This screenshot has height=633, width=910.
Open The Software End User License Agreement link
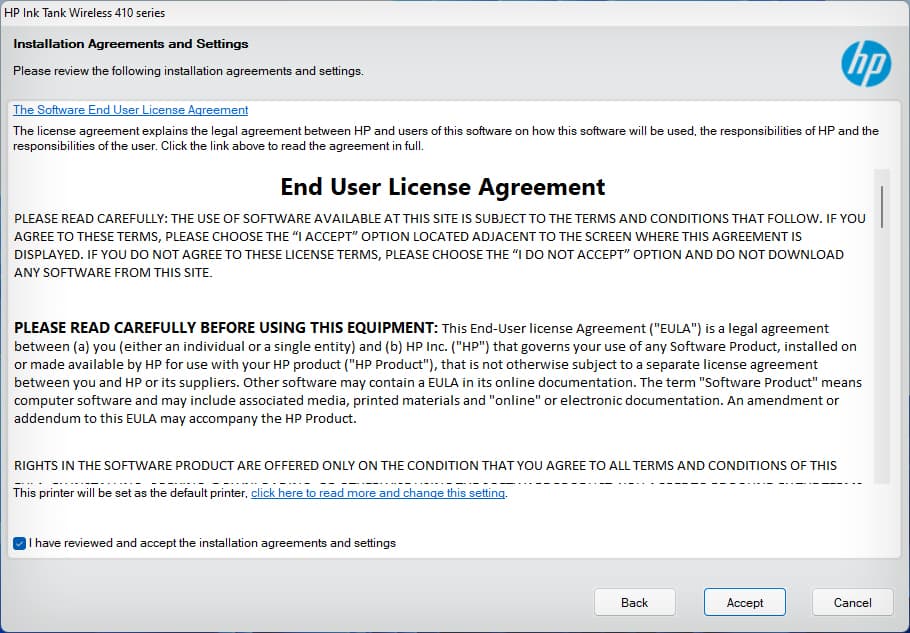click(x=131, y=110)
